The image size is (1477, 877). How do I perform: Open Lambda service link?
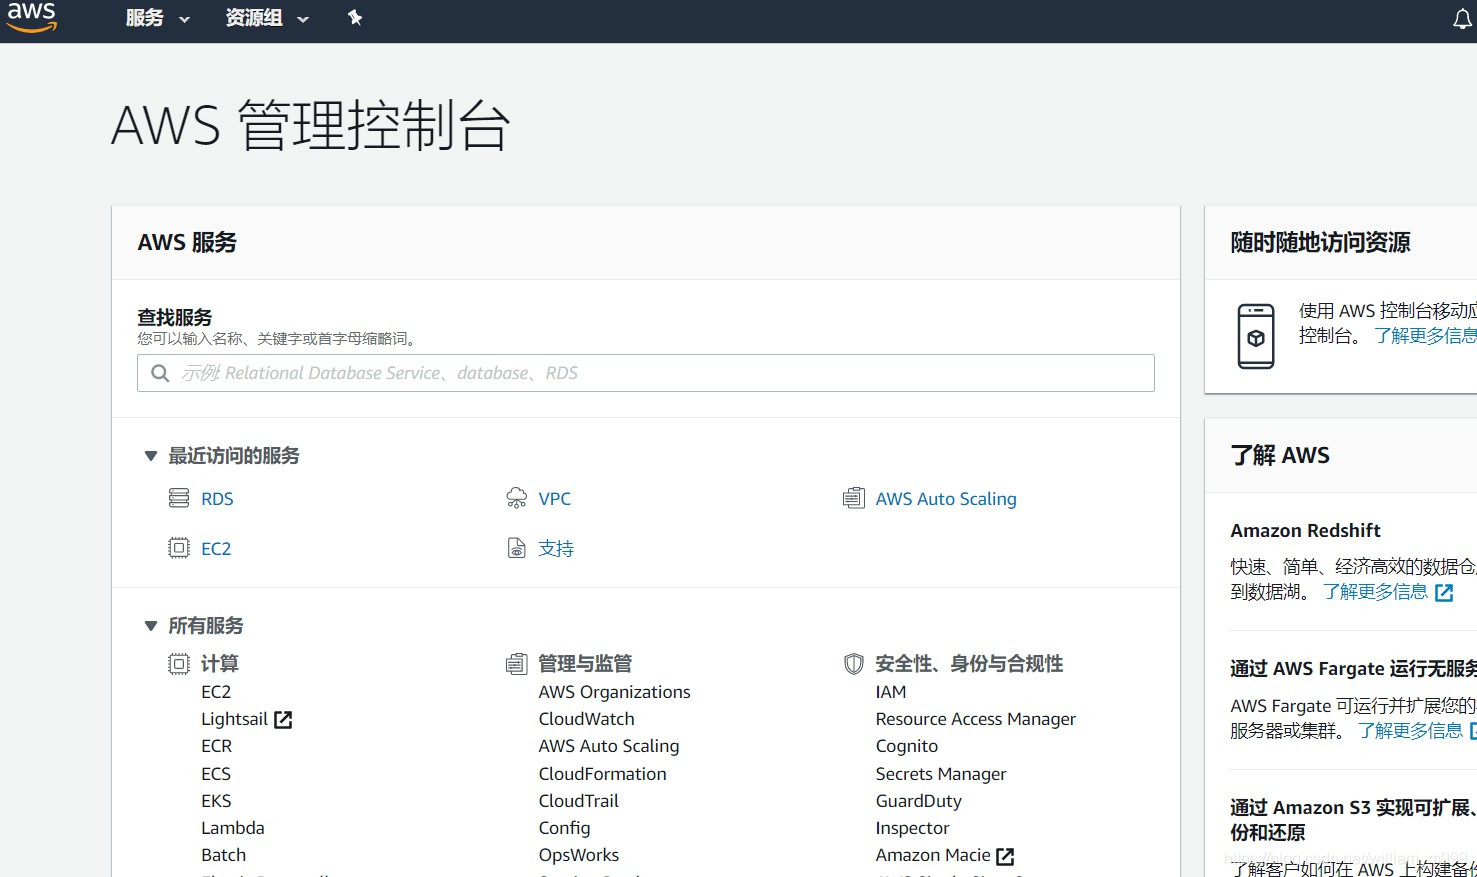click(233, 828)
